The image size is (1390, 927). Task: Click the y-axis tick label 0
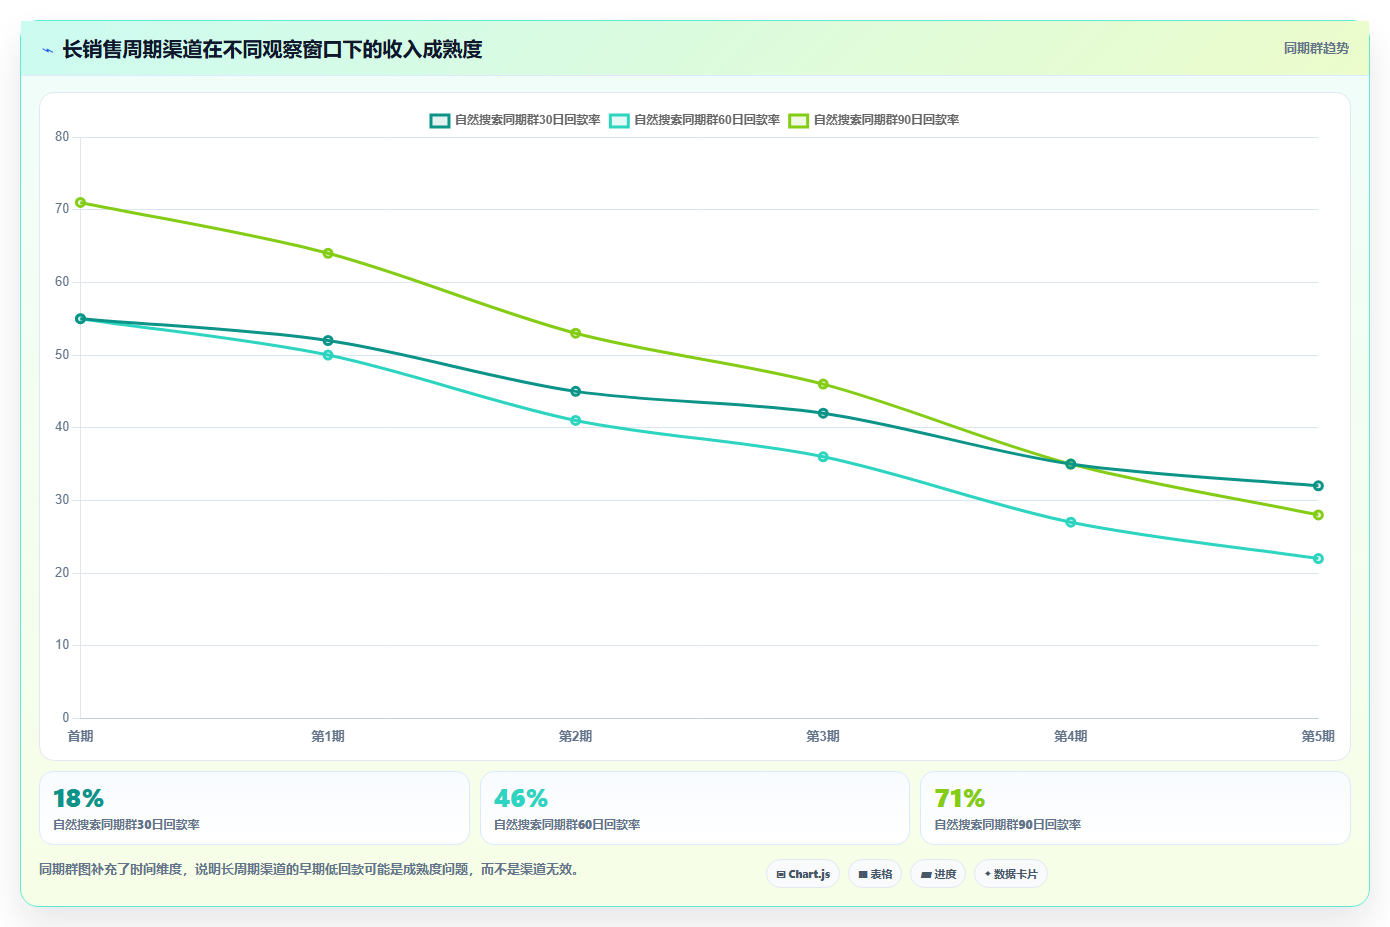66,718
